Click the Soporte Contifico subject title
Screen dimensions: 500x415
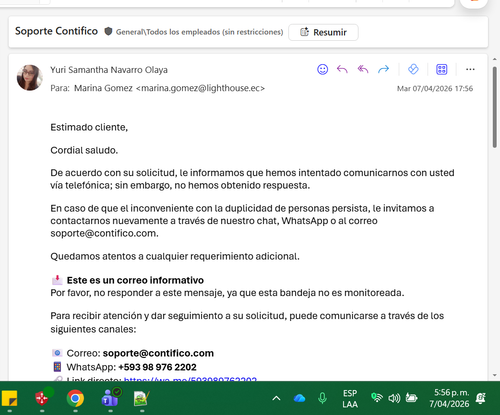56,31
